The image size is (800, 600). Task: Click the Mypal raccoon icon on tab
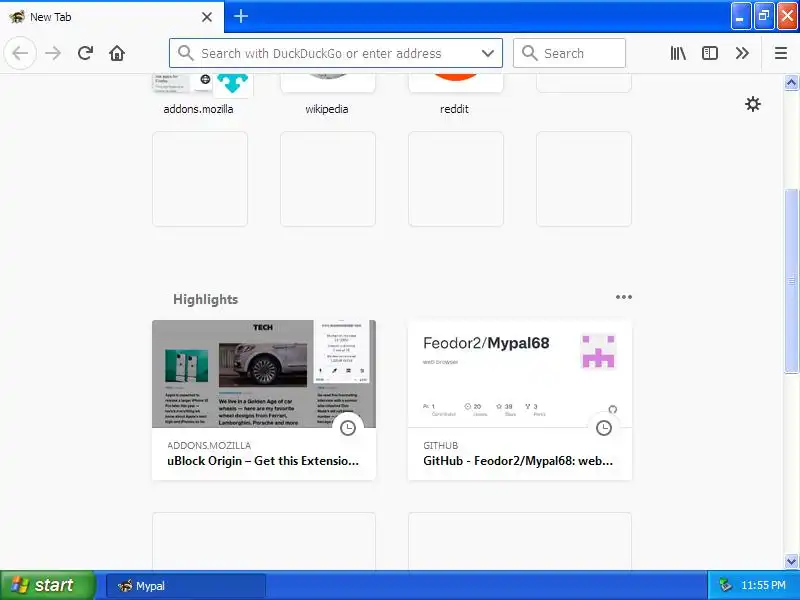[x=16, y=17]
